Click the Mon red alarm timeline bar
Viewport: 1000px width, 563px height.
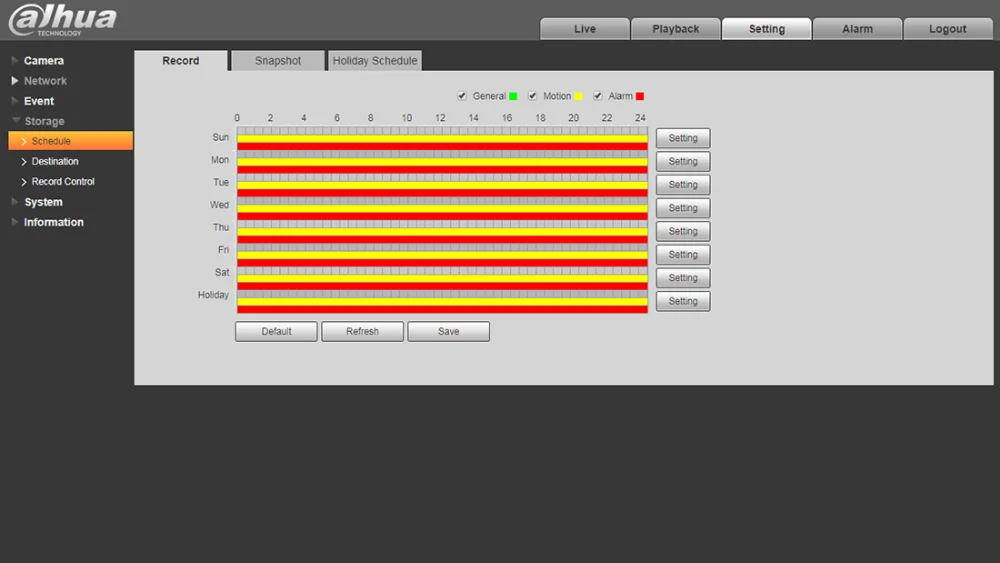(x=443, y=170)
